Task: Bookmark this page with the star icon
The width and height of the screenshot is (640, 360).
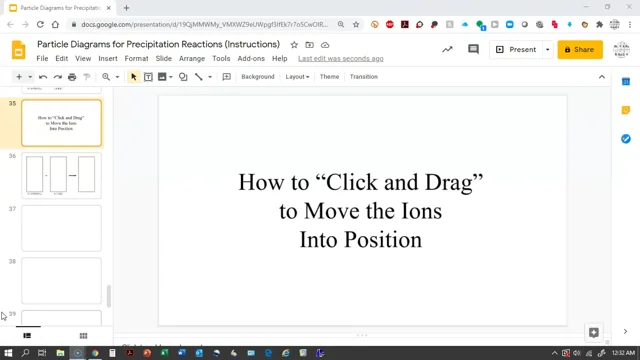Action: point(356,24)
